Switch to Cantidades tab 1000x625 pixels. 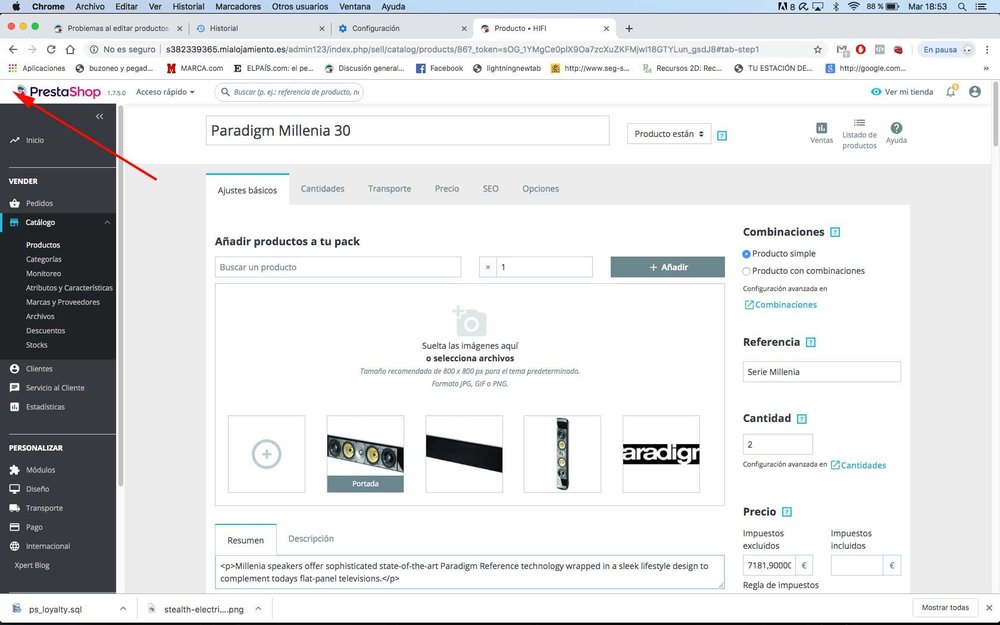(323, 189)
